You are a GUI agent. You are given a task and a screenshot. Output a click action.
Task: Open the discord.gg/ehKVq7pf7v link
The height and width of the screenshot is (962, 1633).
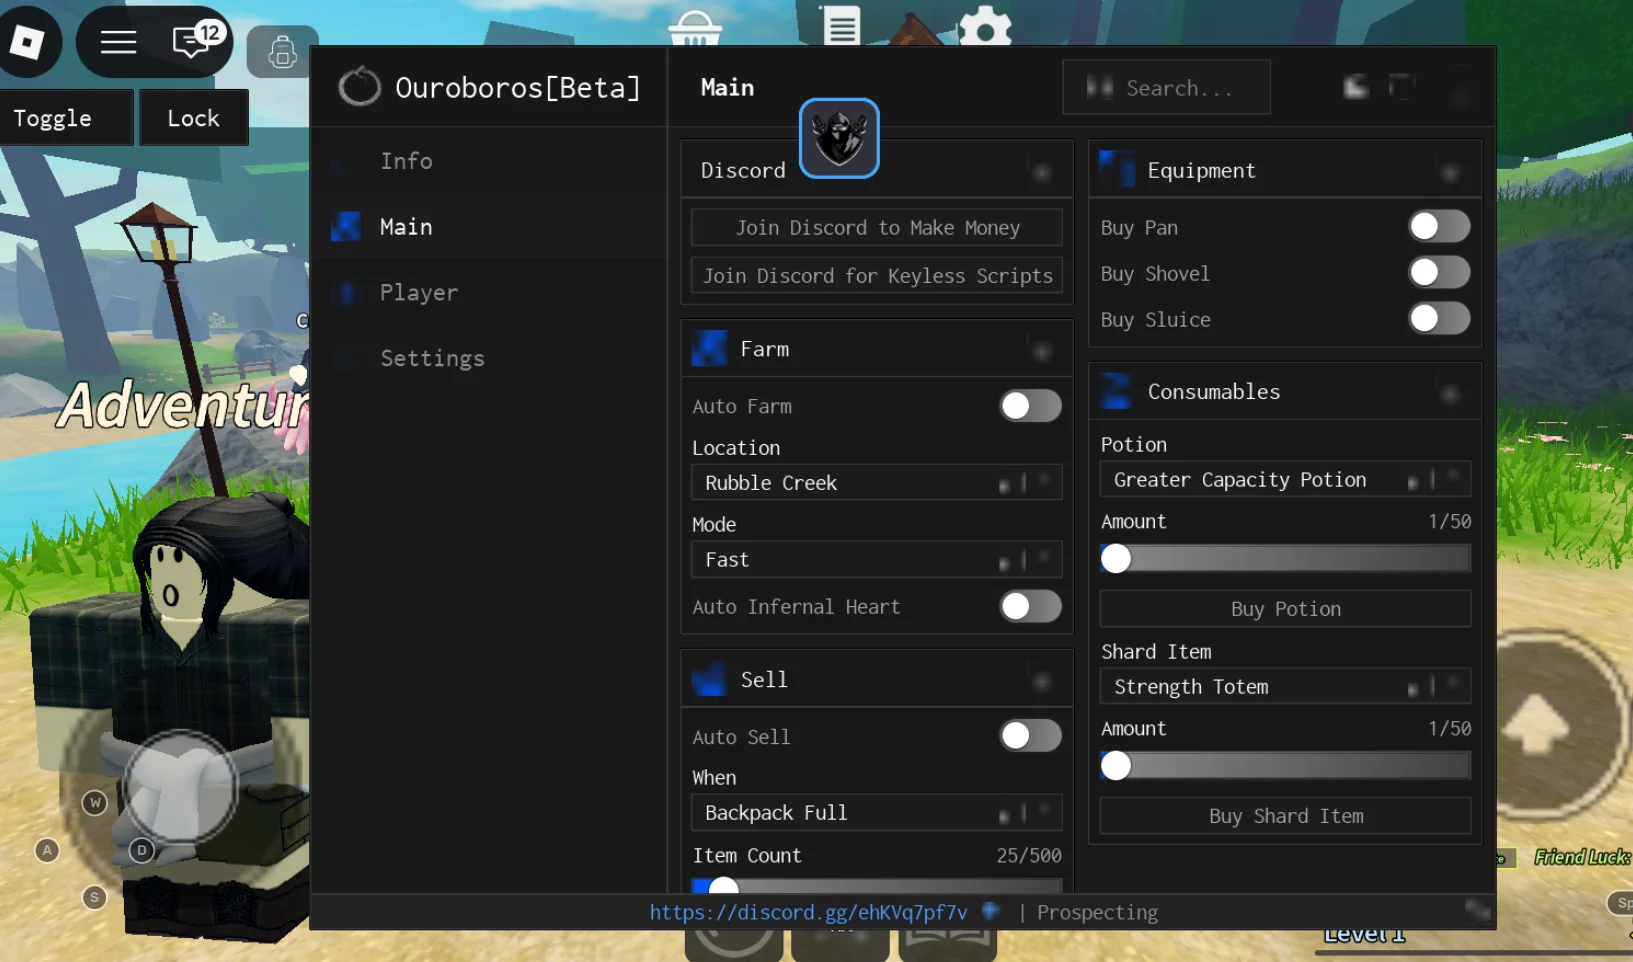808,912
